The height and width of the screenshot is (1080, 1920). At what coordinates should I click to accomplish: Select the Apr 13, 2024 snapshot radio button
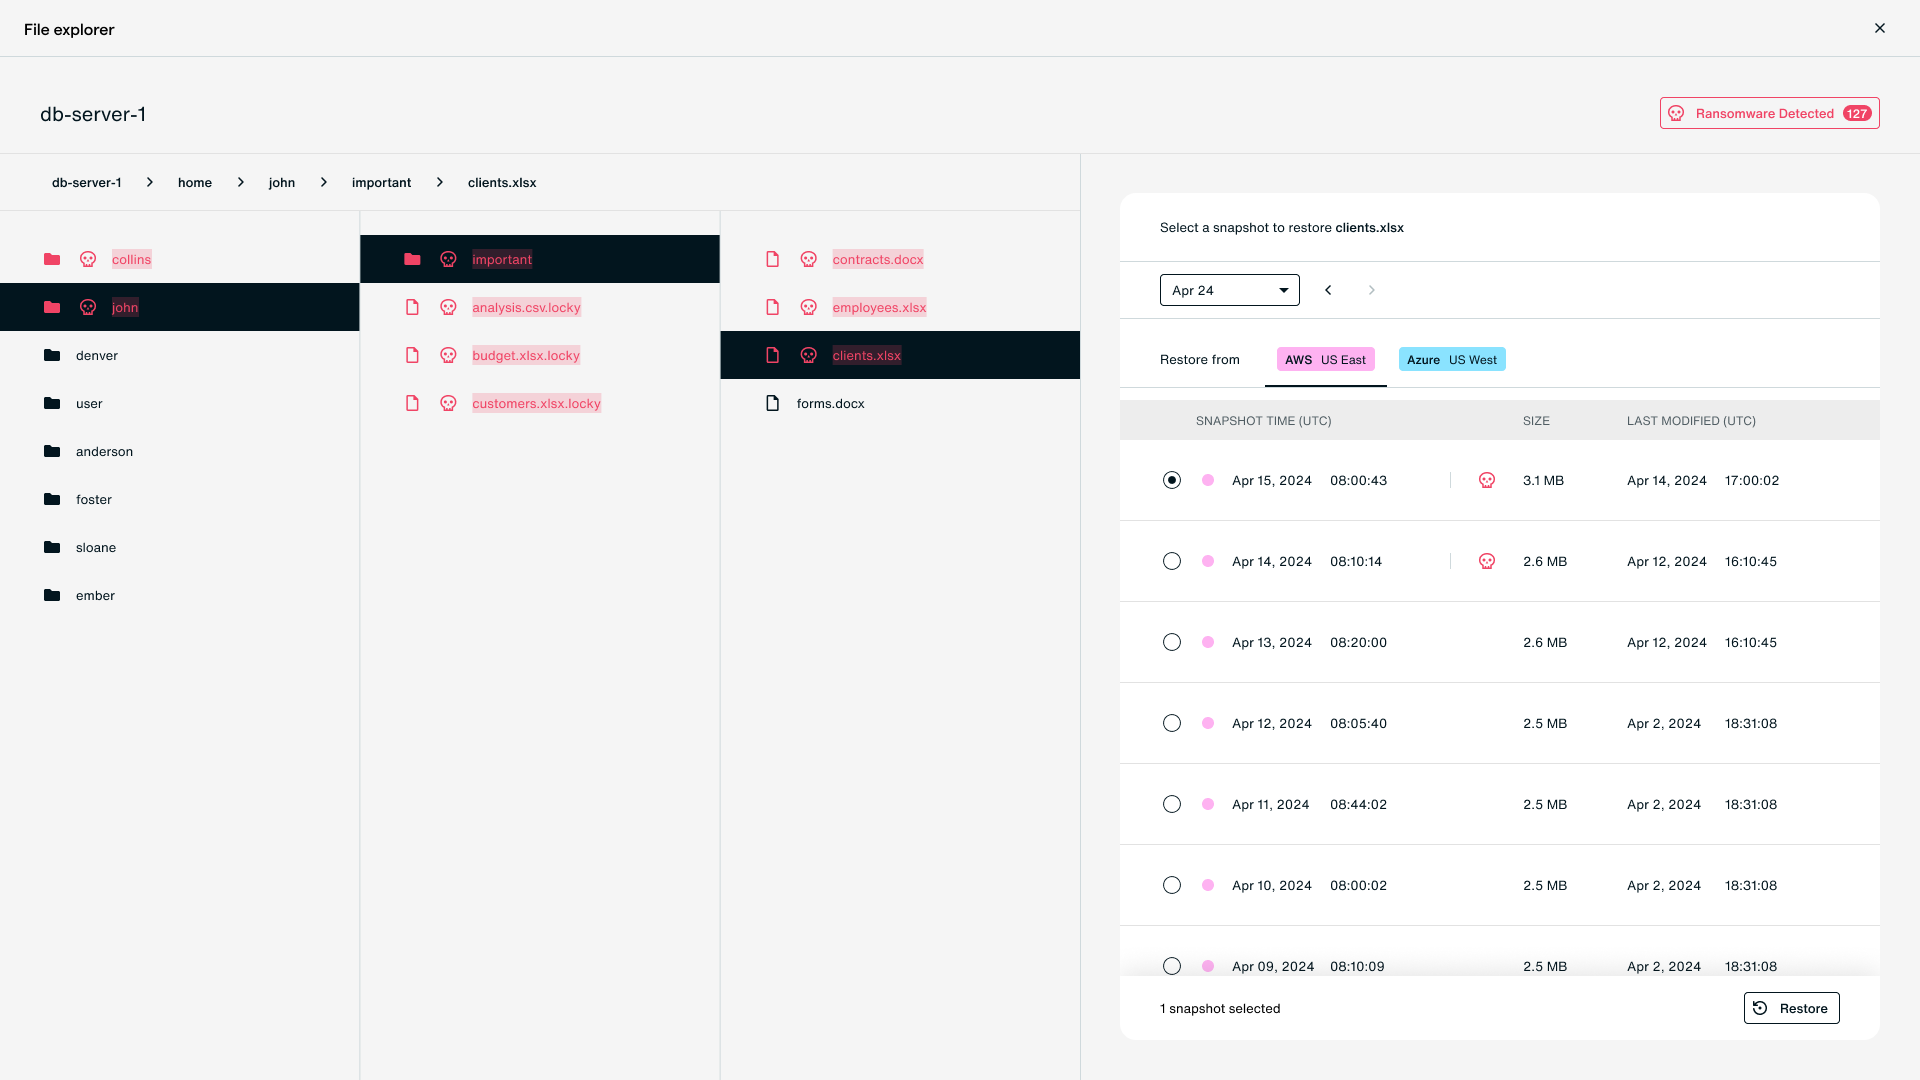tap(1172, 642)
